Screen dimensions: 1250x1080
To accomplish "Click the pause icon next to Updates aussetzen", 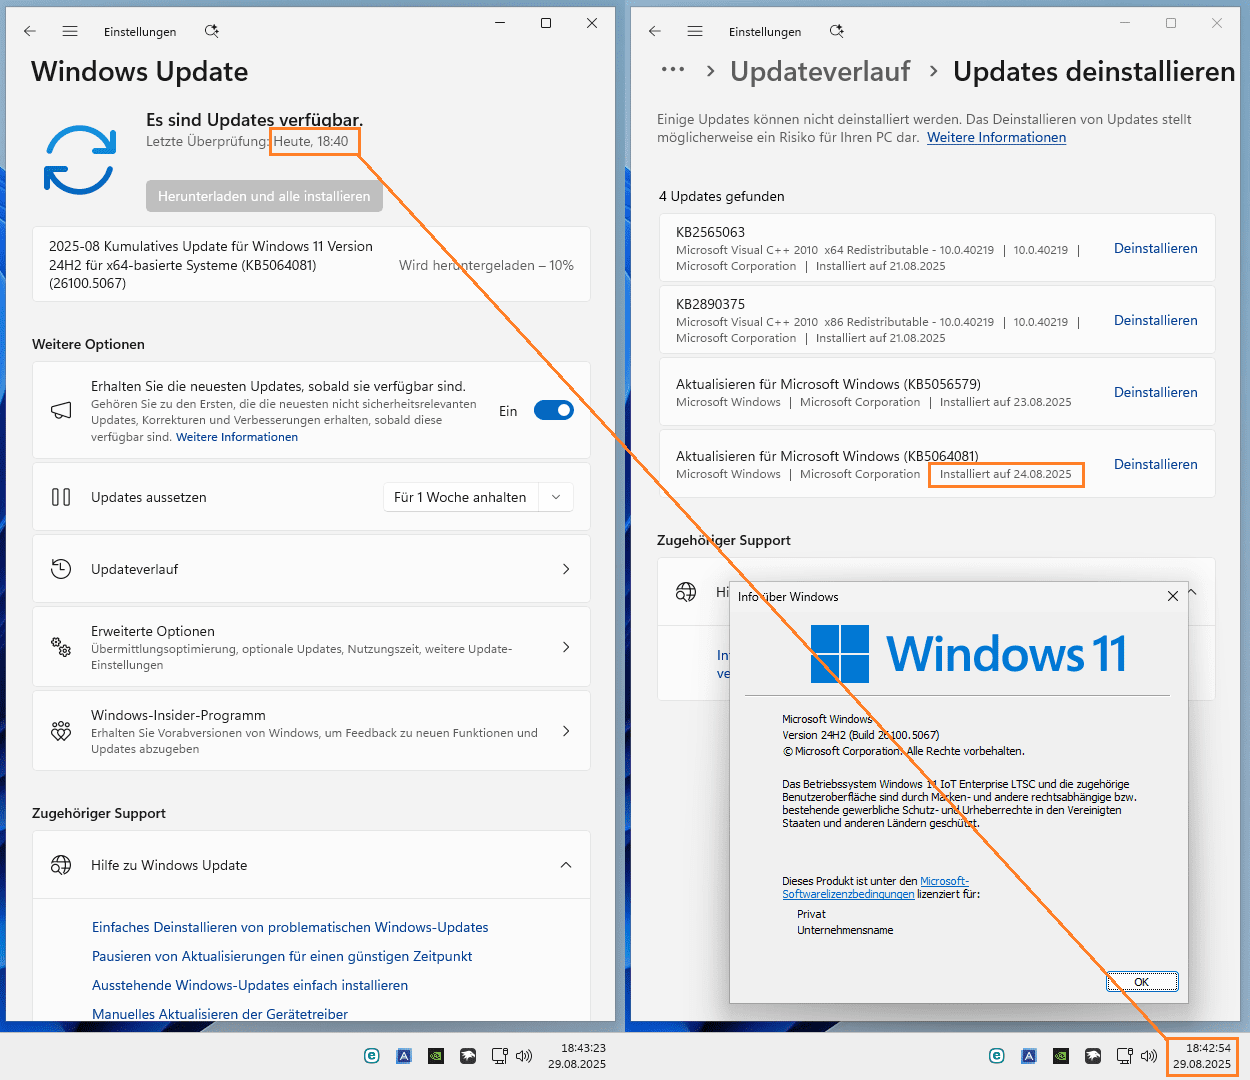I will [x=61, y=497].
